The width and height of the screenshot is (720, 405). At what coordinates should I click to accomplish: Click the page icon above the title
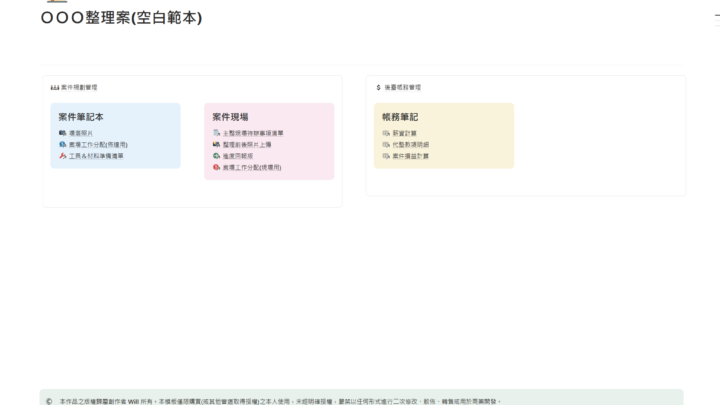click(56, 2)
